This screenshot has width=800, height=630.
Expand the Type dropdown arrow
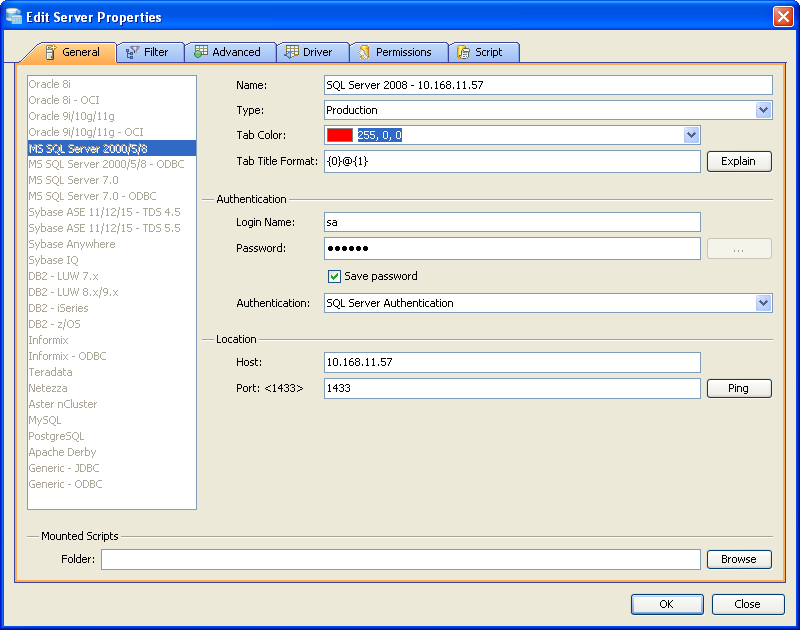click(x=763, y=110)
